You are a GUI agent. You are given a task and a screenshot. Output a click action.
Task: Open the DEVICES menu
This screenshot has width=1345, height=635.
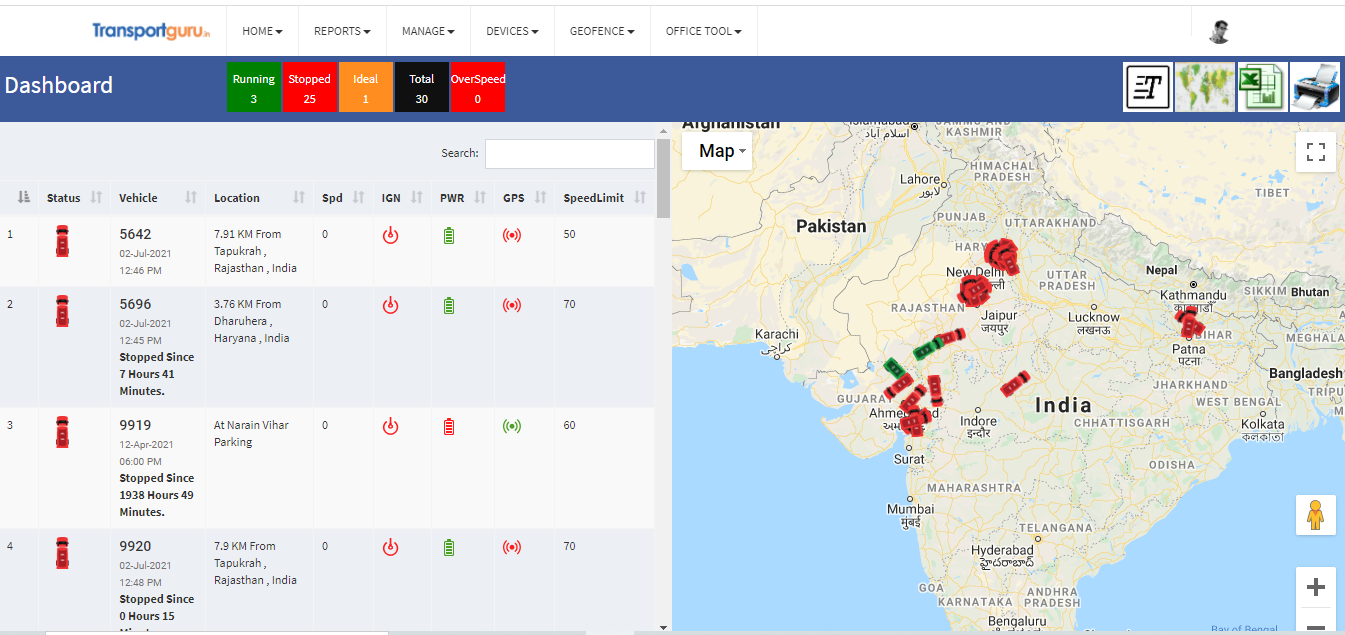click(512, 31)
